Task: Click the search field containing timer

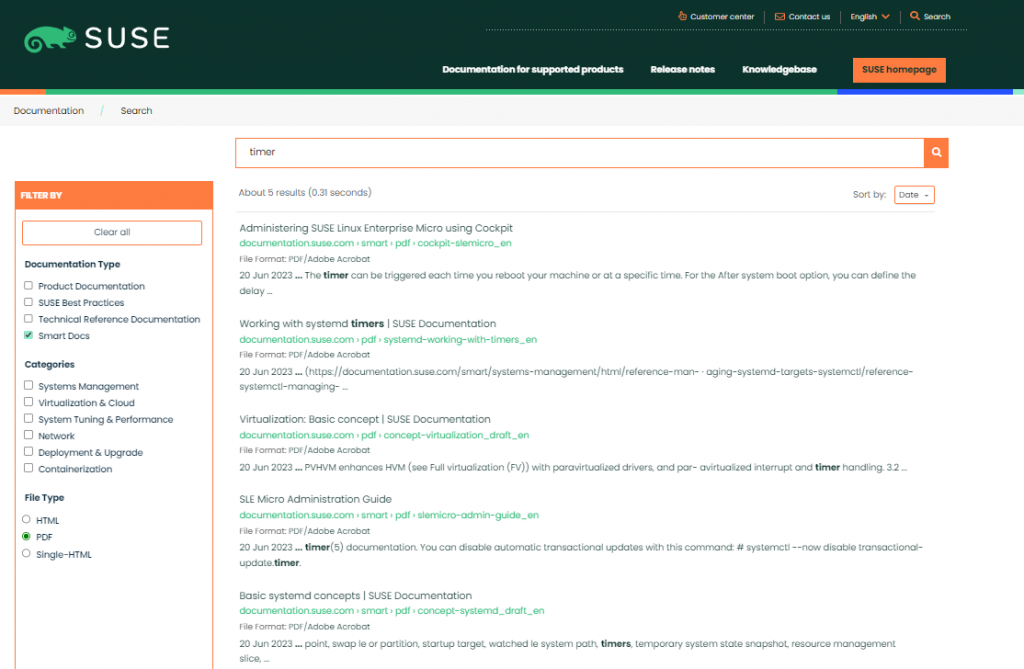Action: click(580, 152)
